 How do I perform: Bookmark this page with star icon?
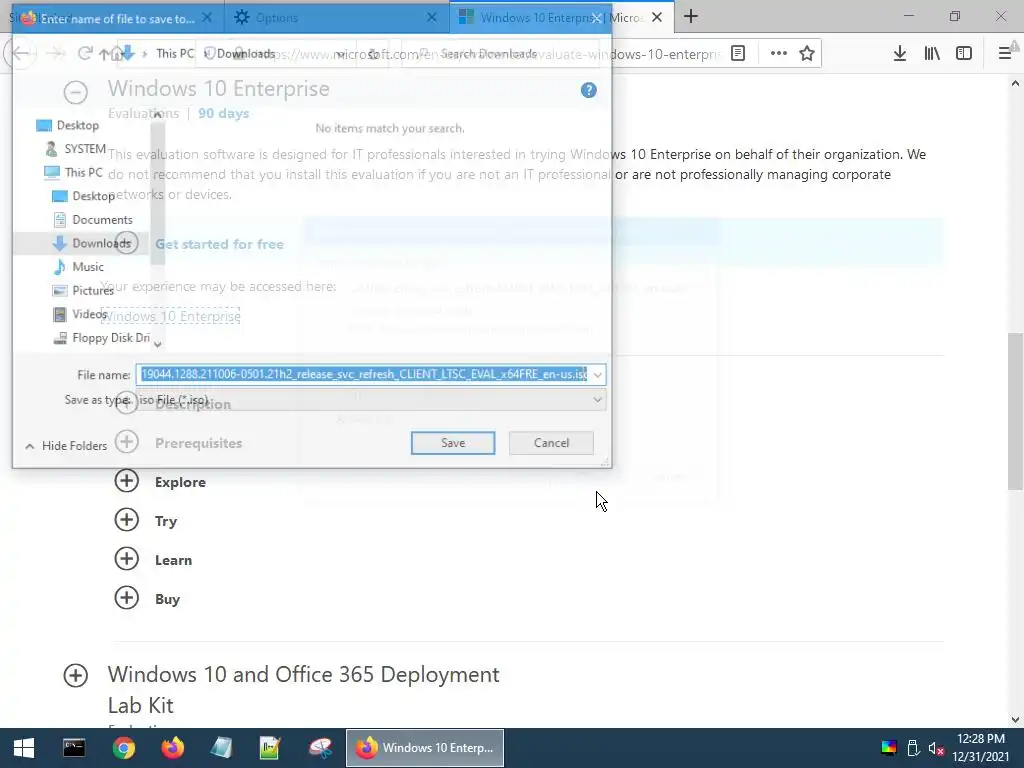click(x=807, y=54)
